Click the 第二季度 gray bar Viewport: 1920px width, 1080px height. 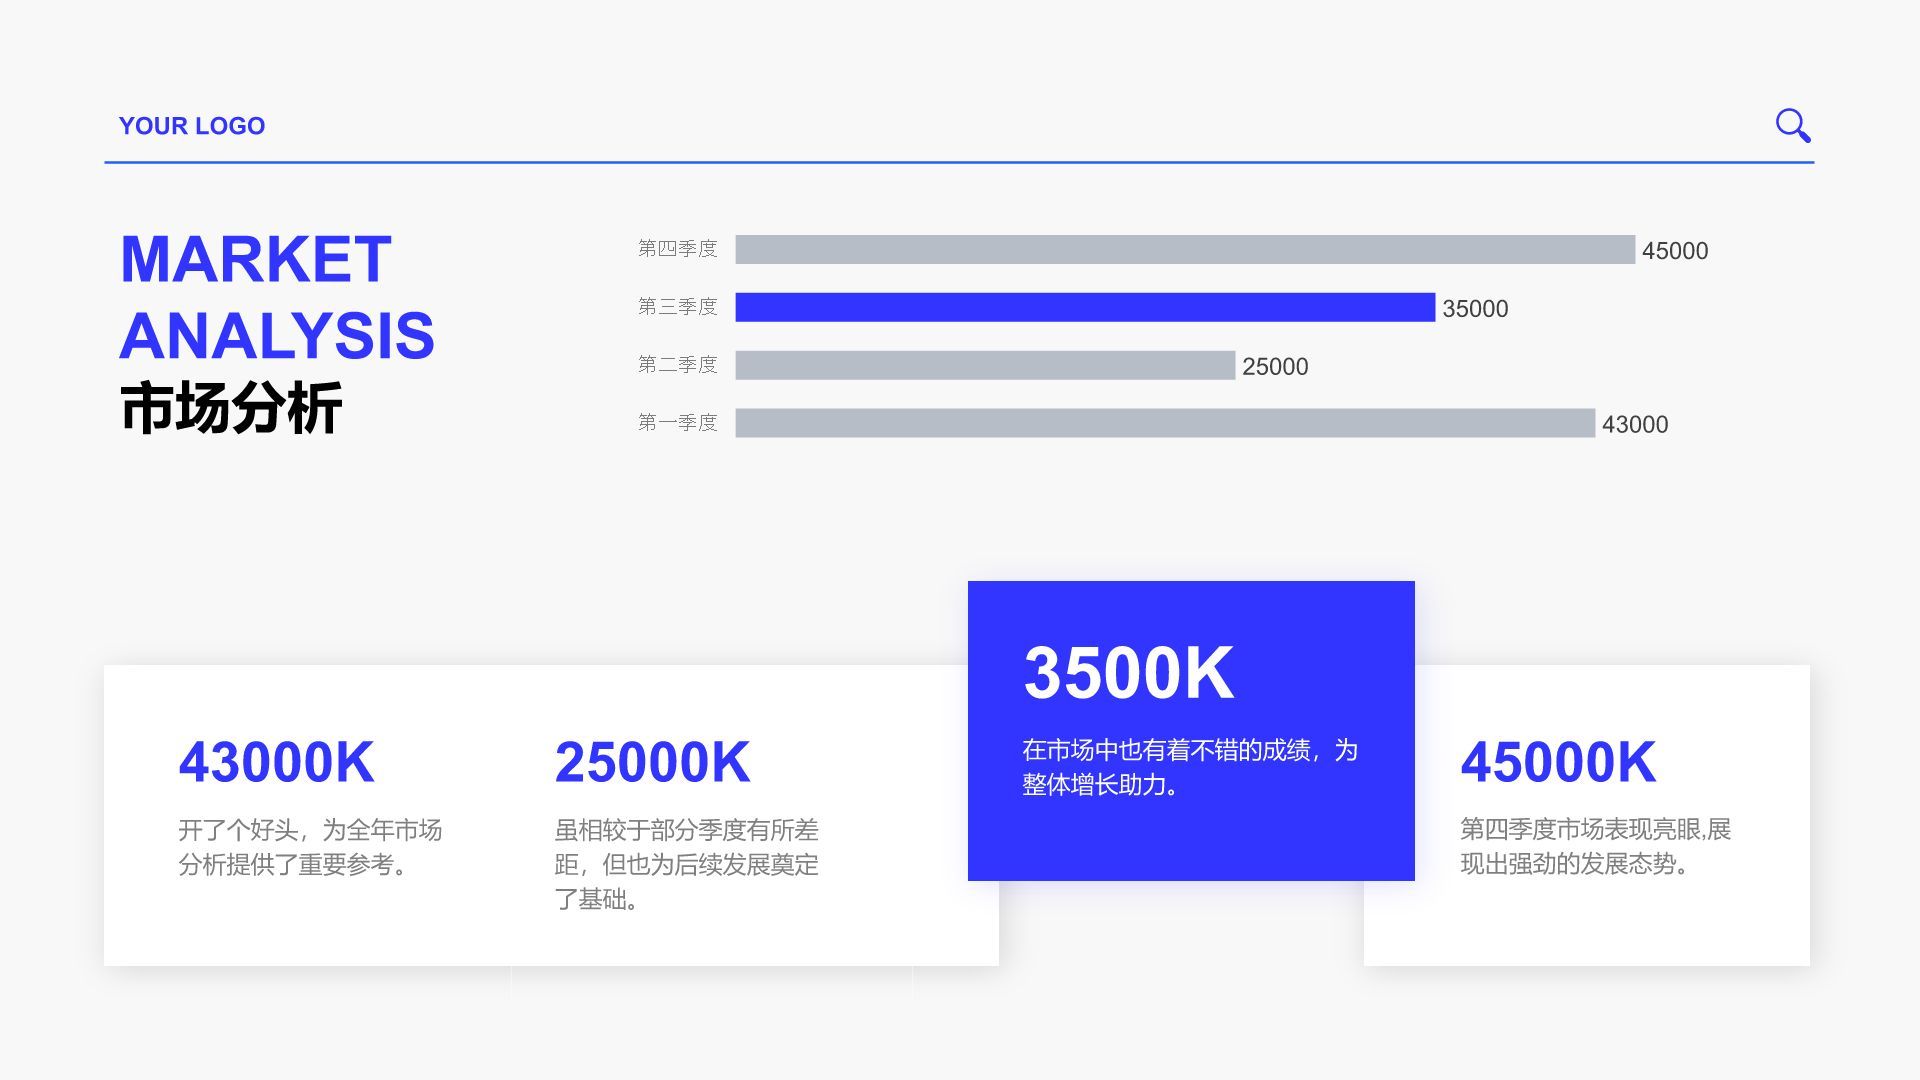(984, 366)
